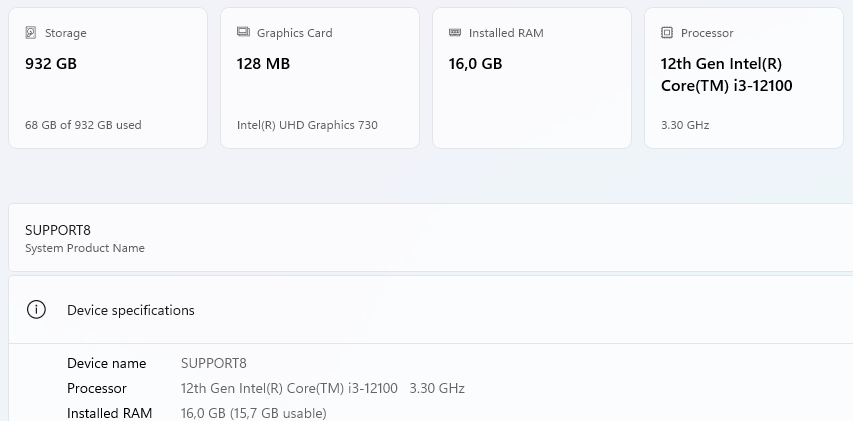Viewport: 853px width, 421px height.
Task: Click the Installed RAM memory icon
Action: point(455,33)
